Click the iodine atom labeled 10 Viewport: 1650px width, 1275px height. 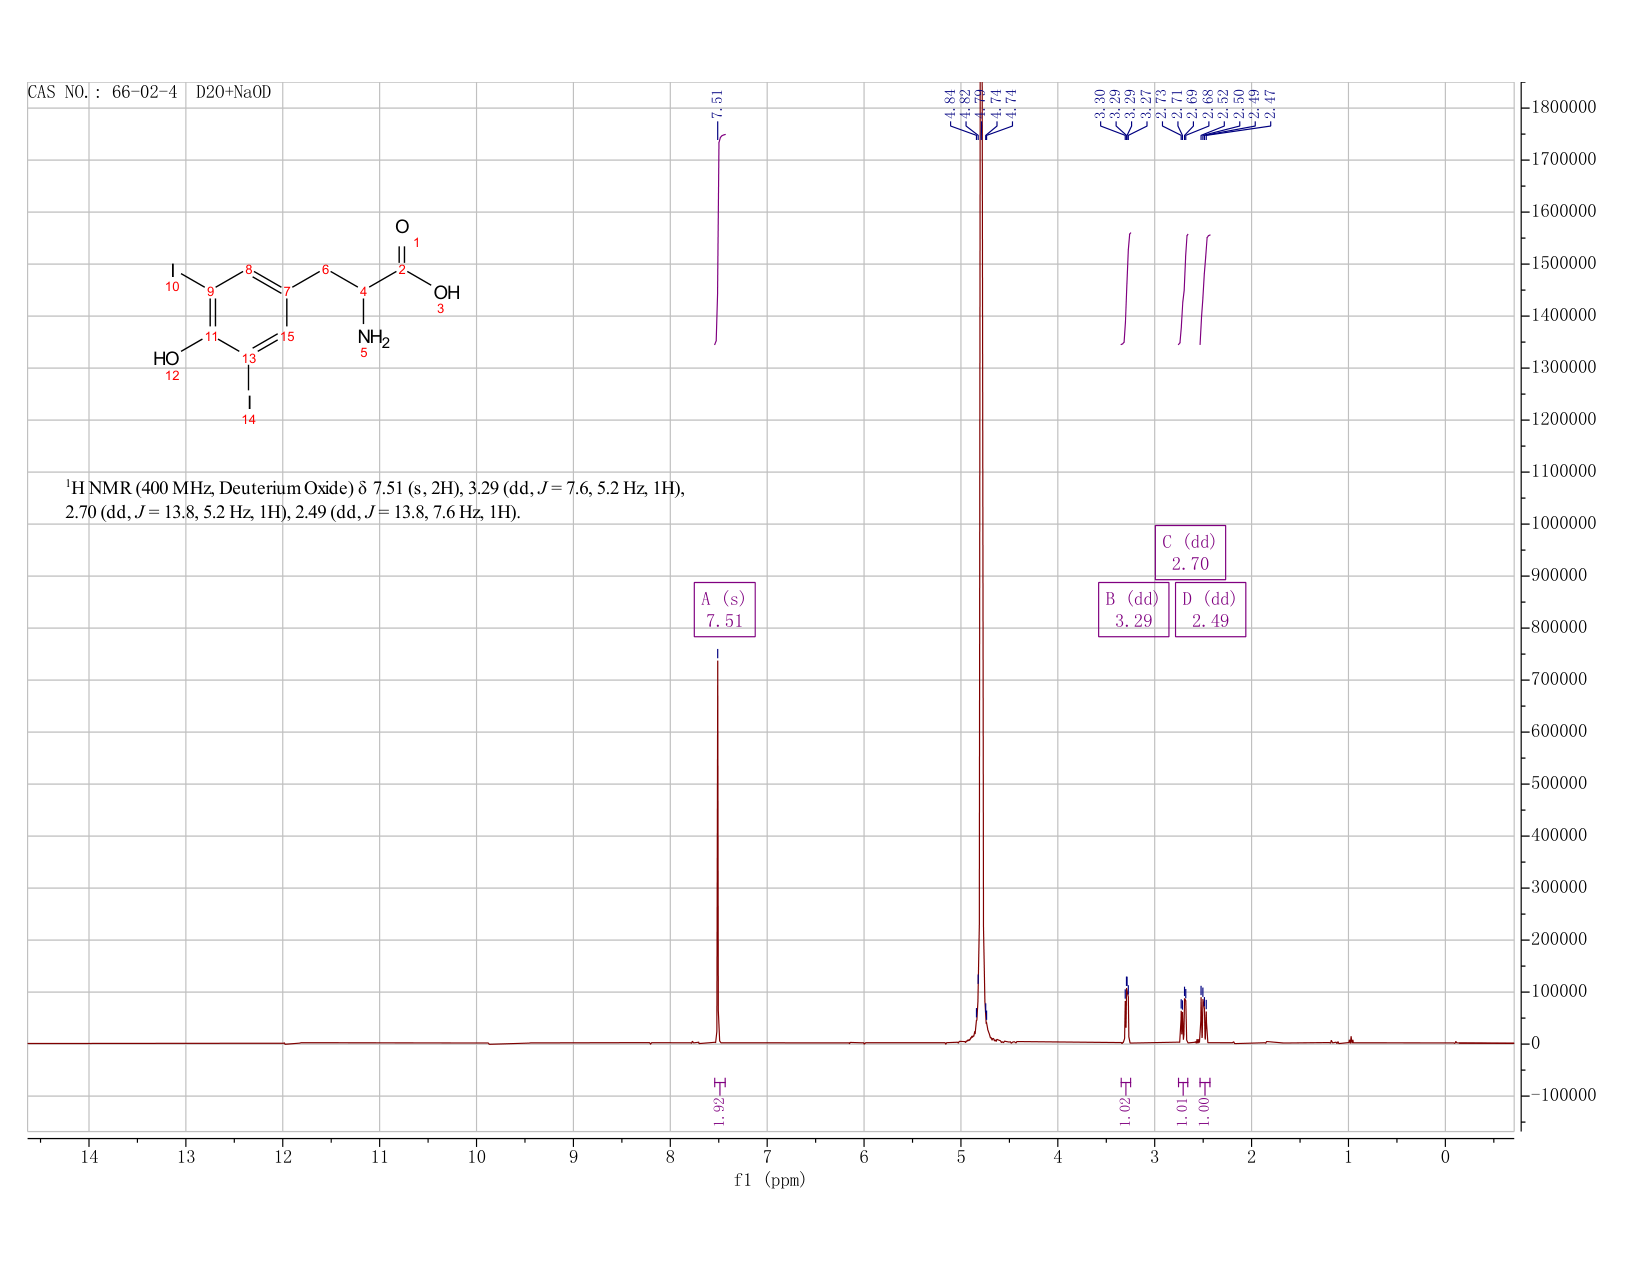coord(173,270)
